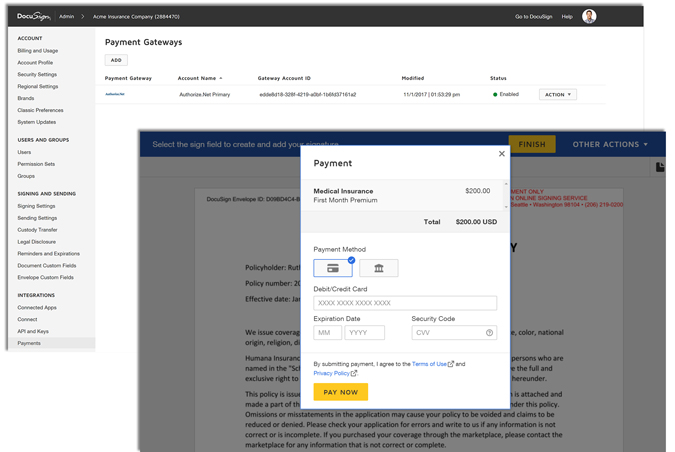
Task: Focus the expiration year YYYY field
Action: point(364,333)
